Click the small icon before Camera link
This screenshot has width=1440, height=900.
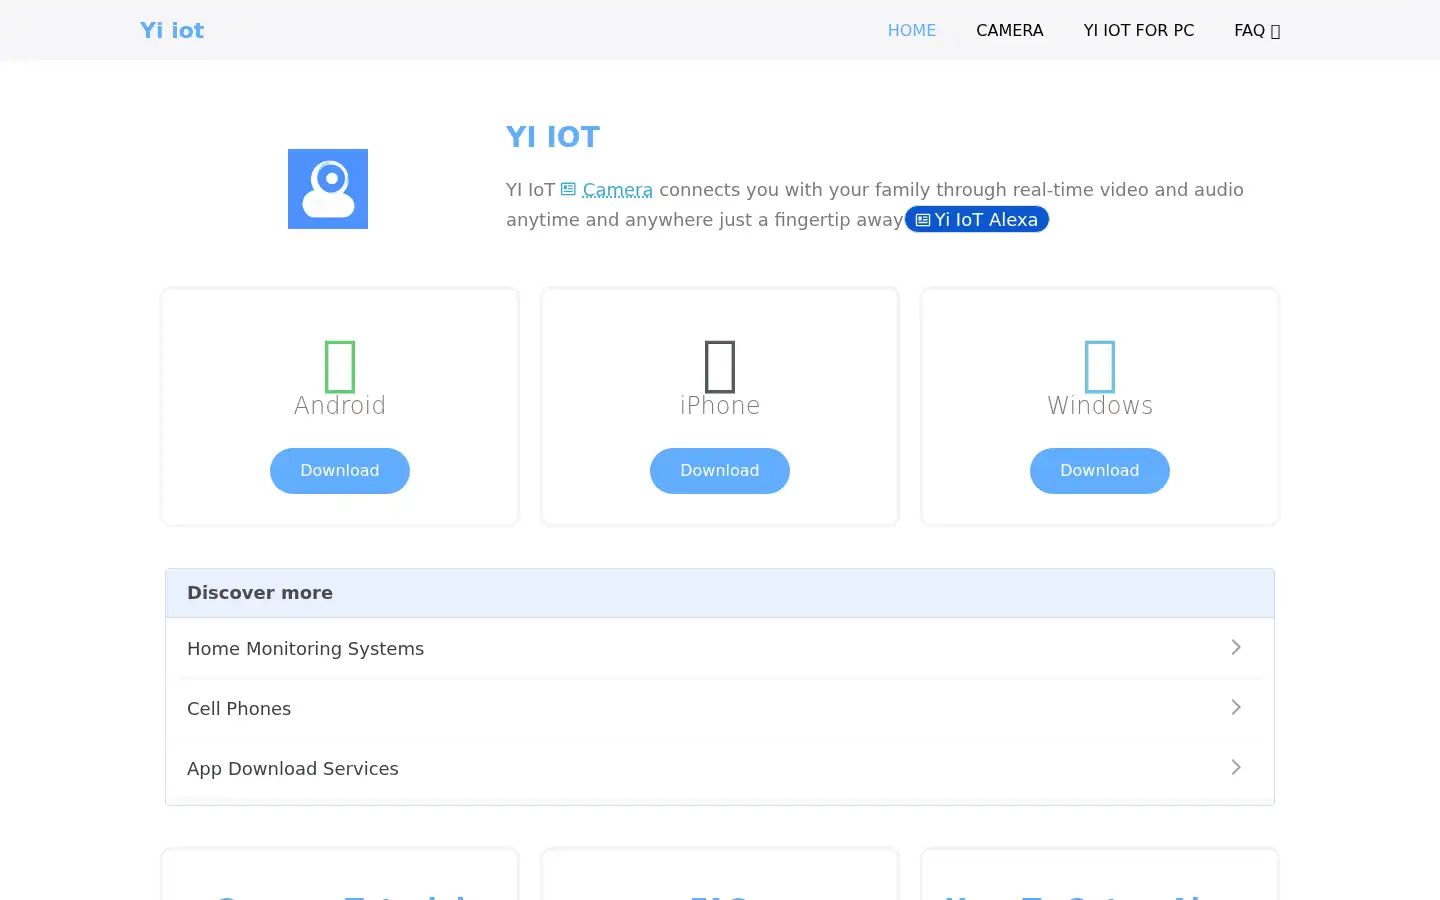568,189
